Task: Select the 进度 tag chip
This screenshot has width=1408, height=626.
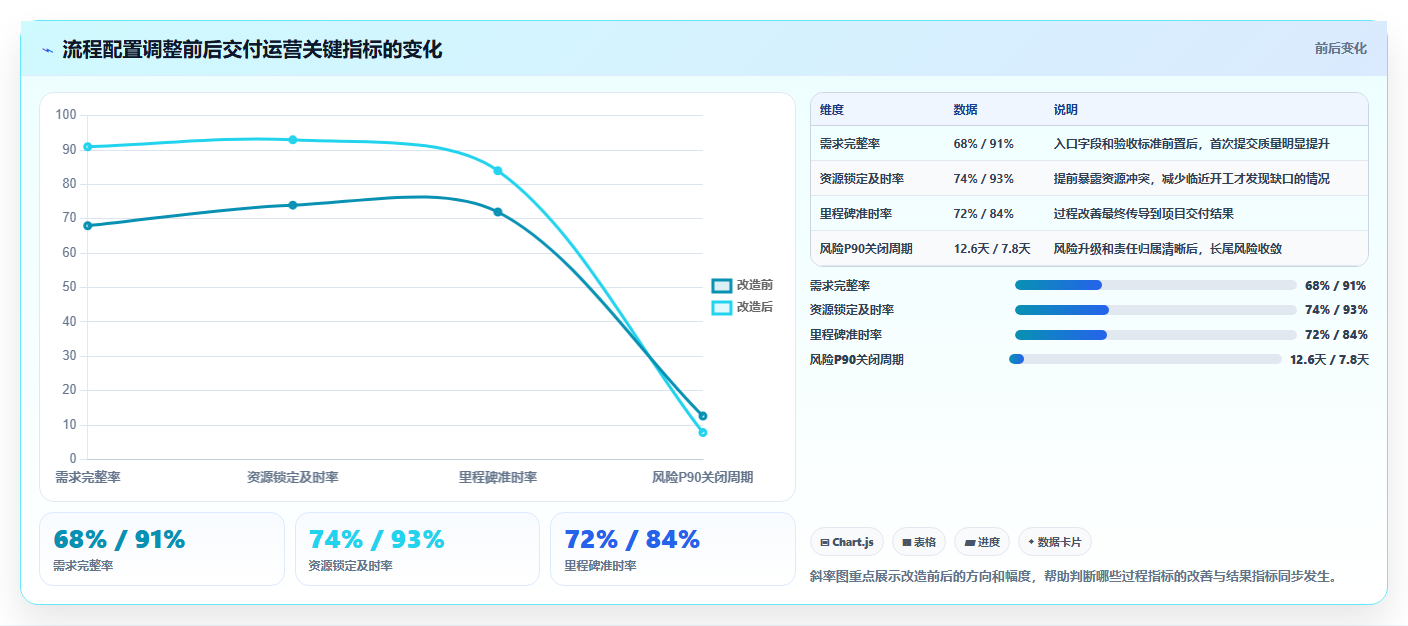Action: pos(982,542)
